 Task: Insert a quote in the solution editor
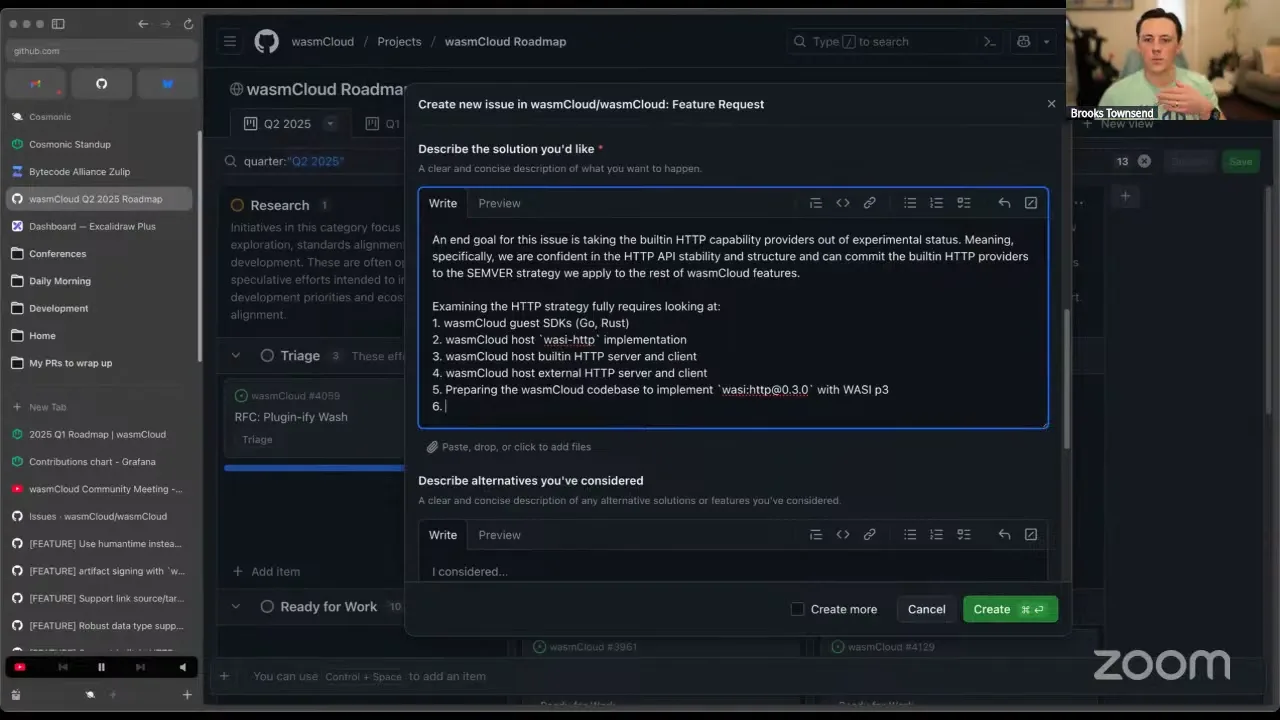pos(816,203)
